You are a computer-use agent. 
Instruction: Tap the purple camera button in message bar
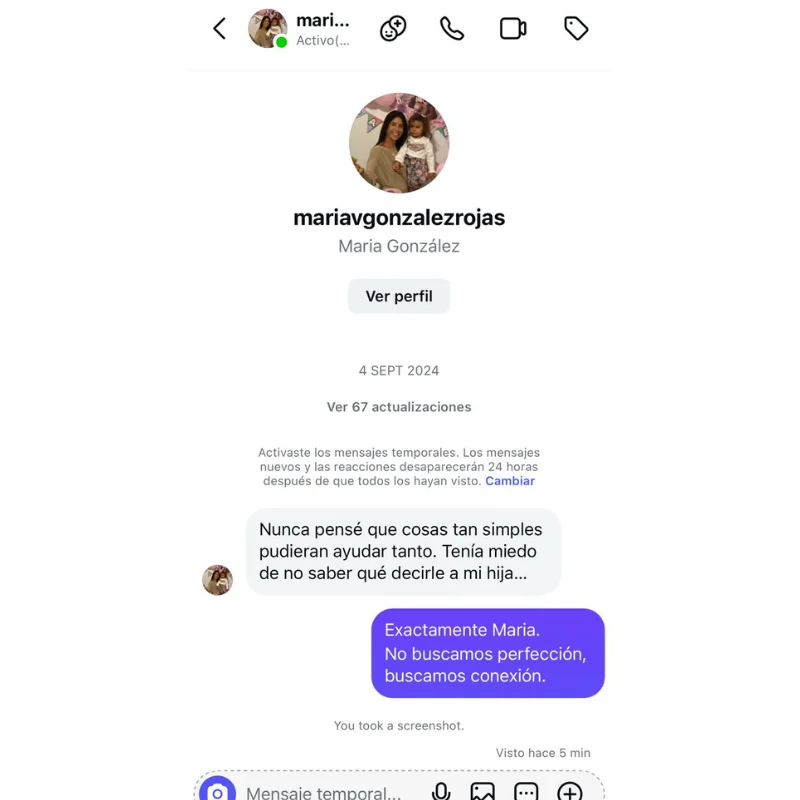tap(217, 789)
